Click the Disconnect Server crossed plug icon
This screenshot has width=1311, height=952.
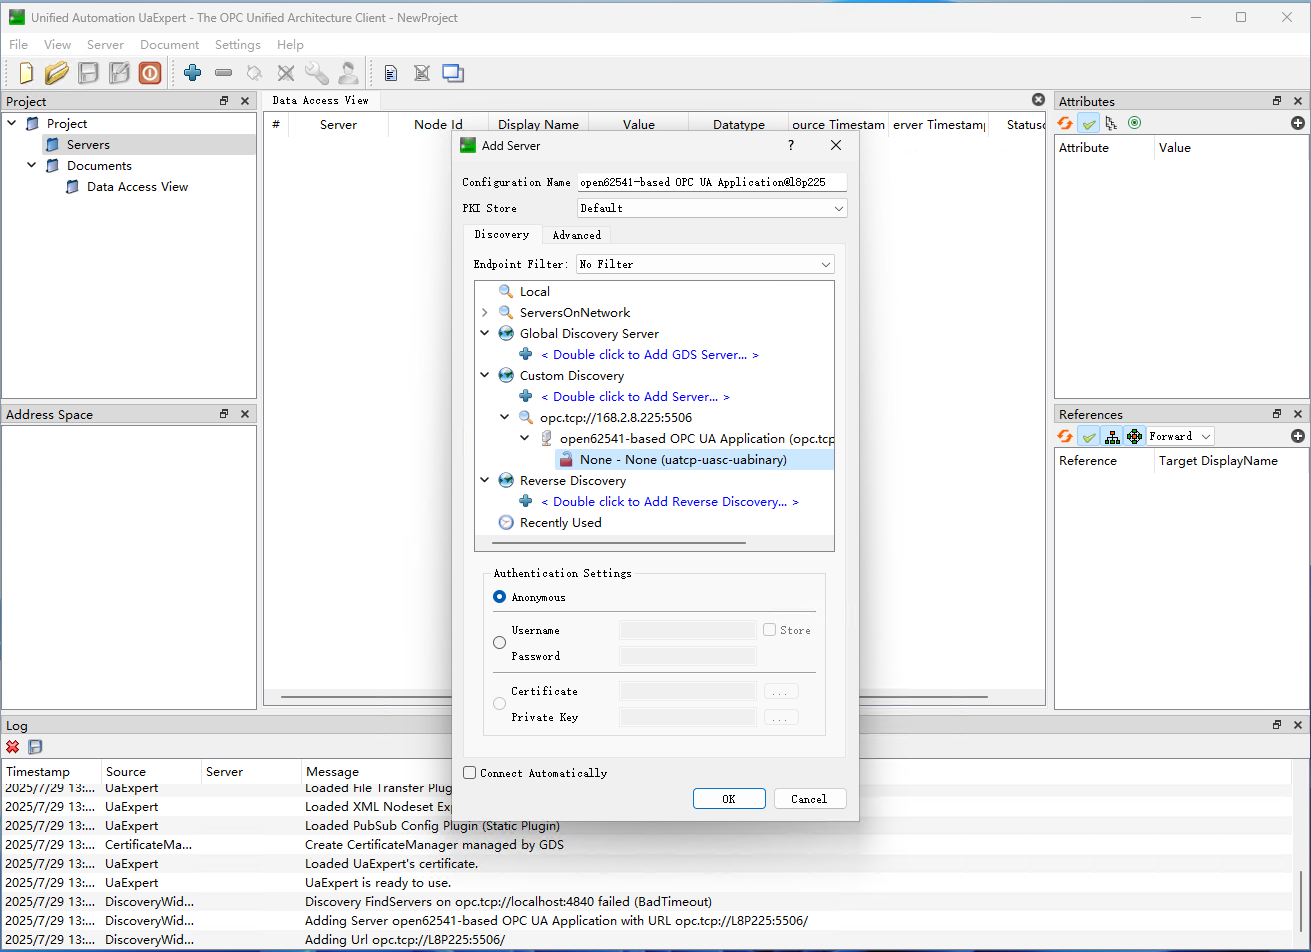[x=286, y=73]
